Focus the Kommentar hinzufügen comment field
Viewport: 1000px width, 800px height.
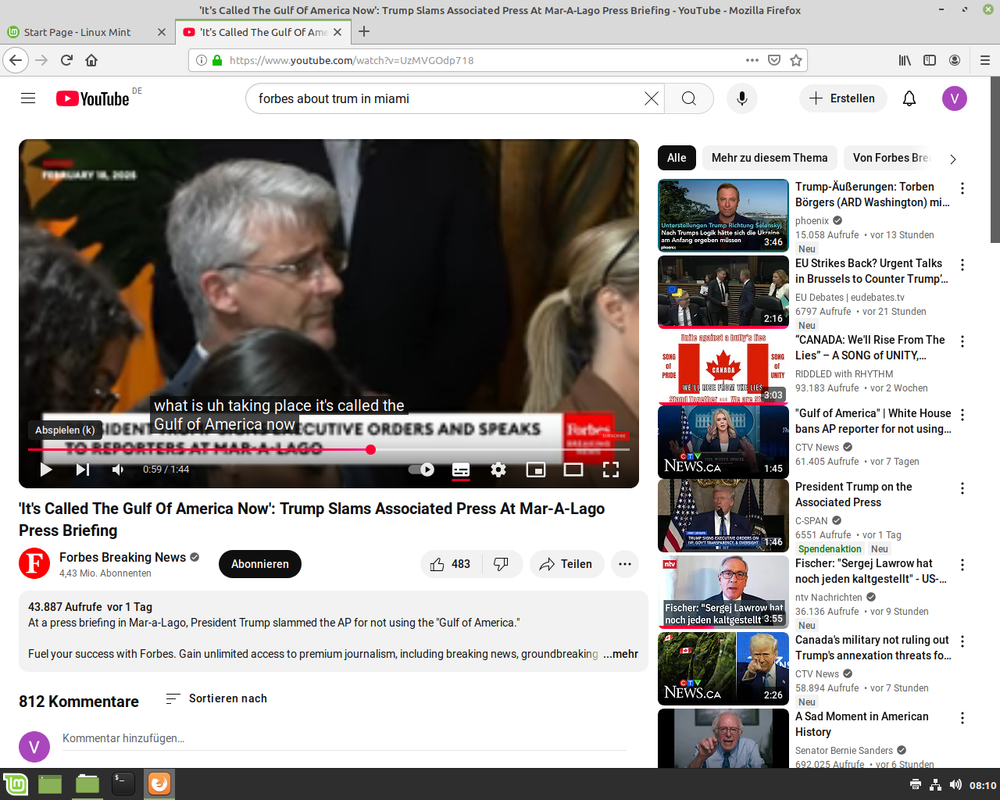coord(344,738)
